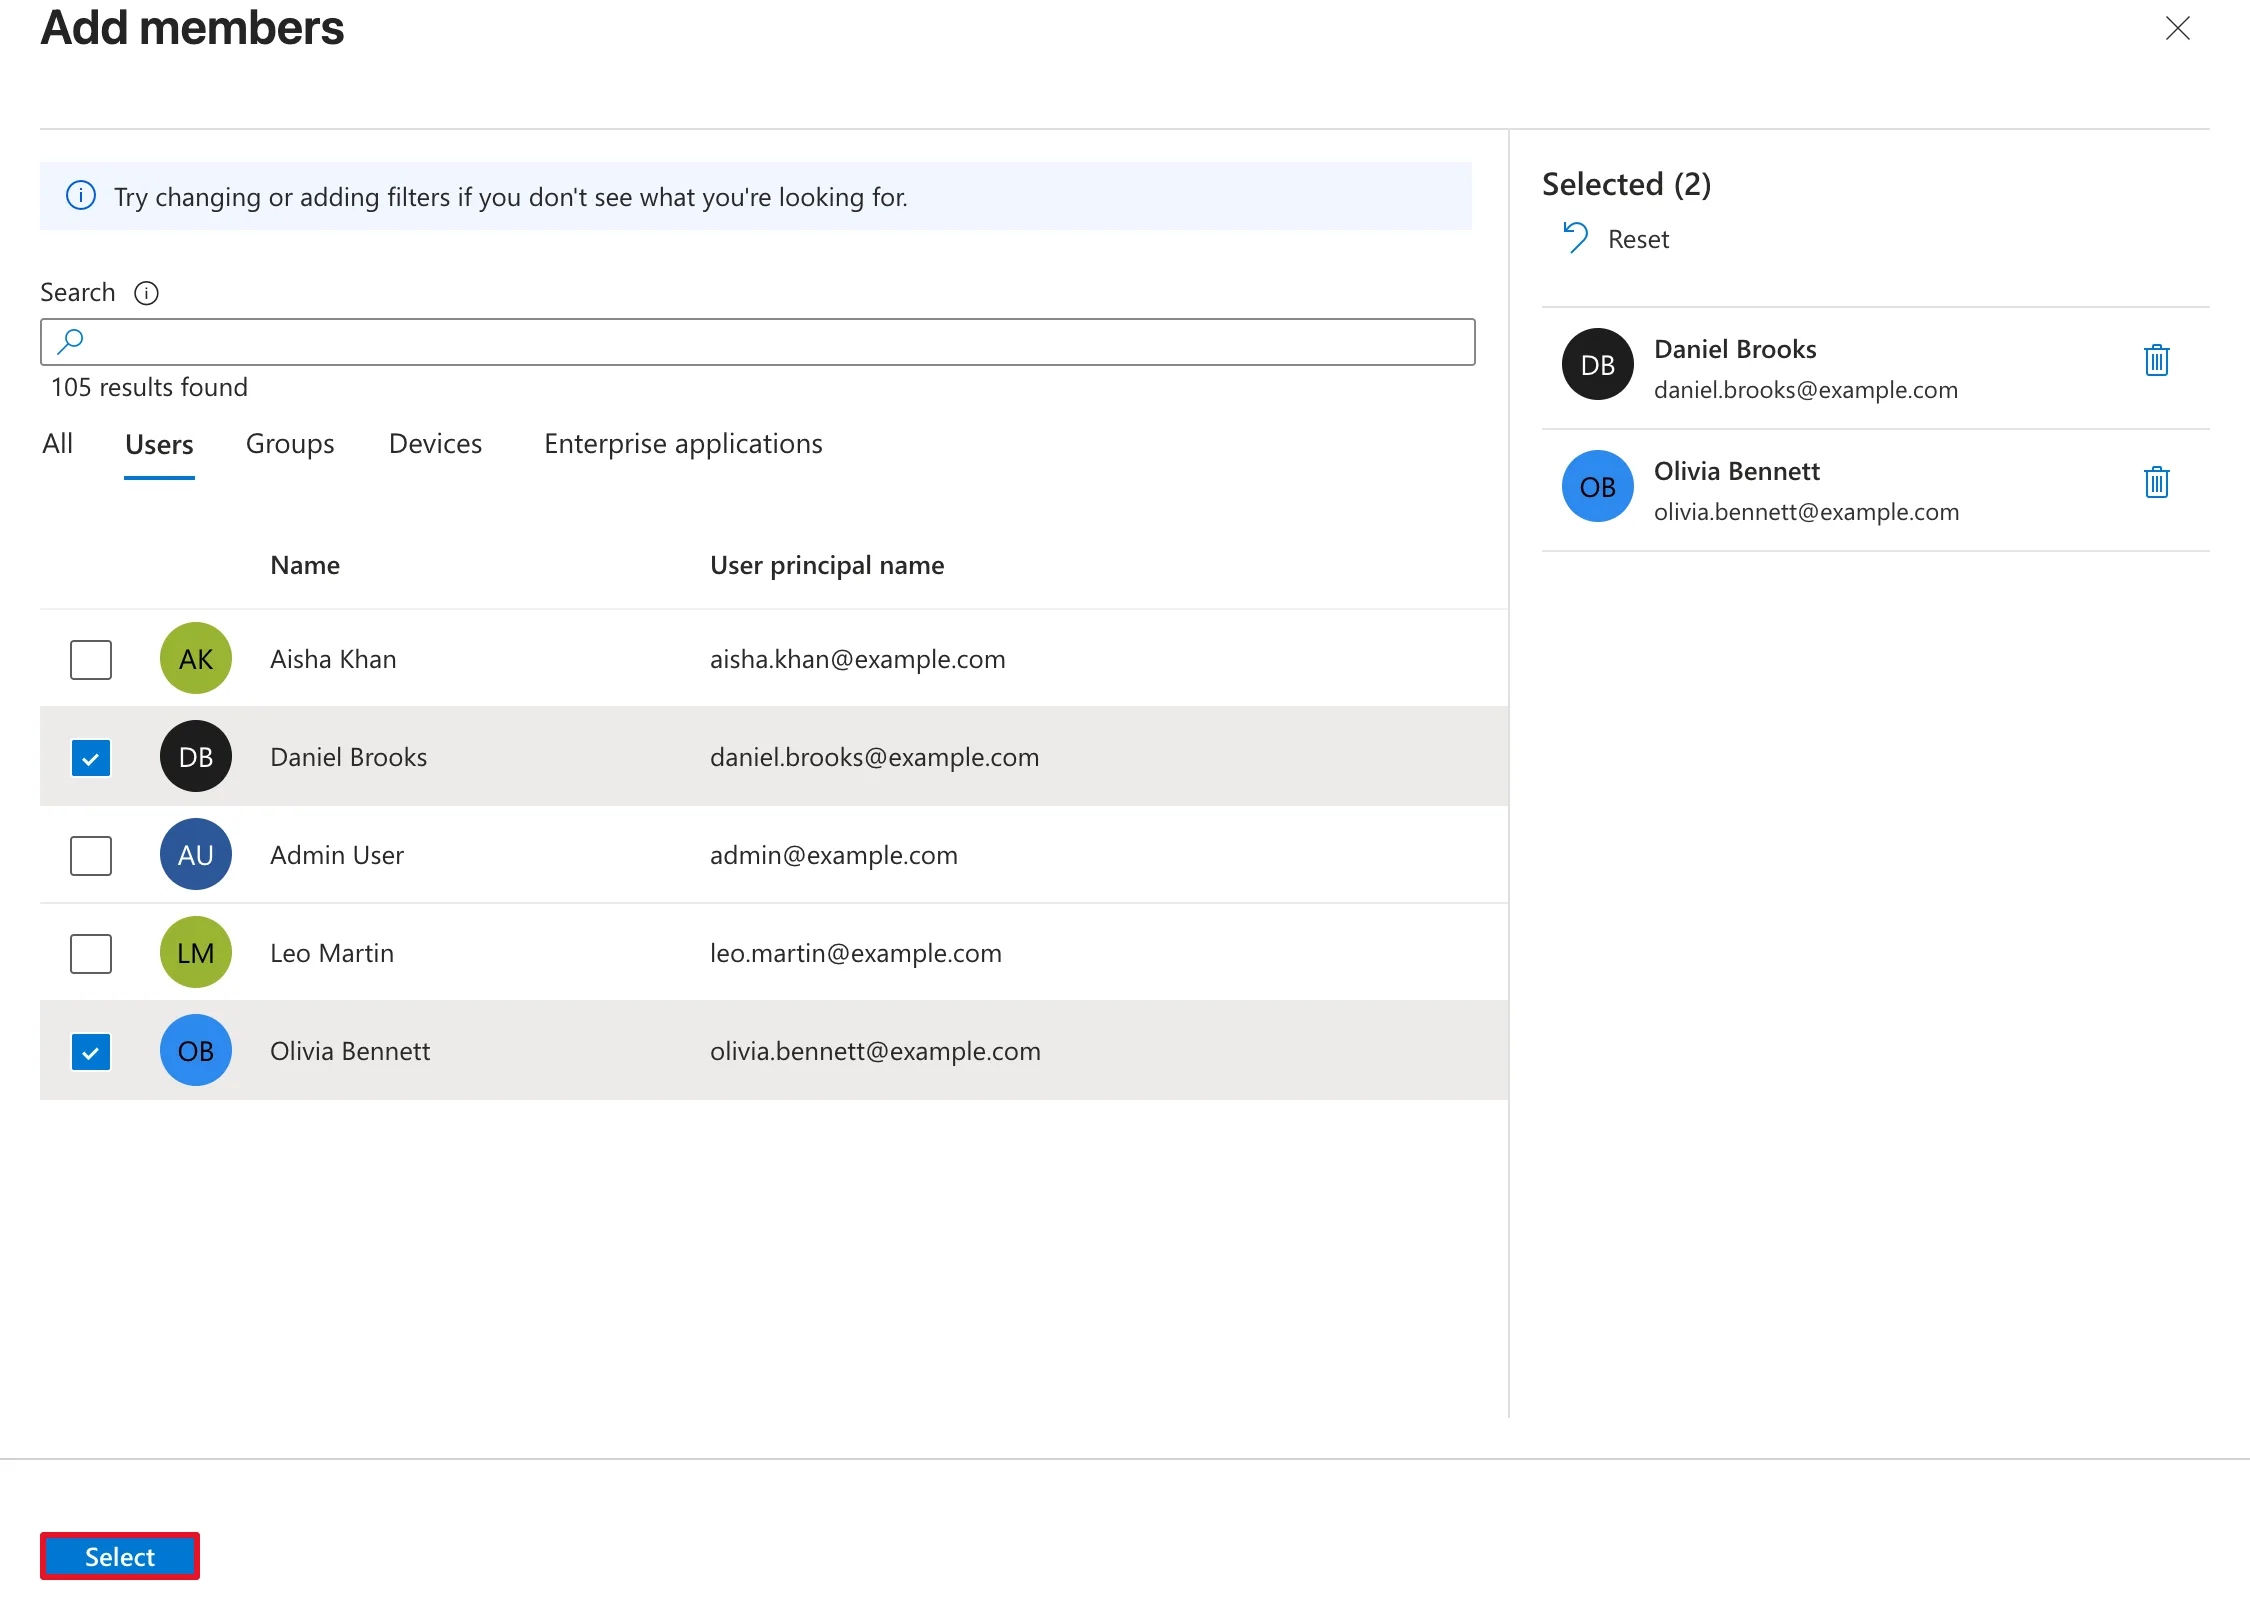2250x1620 pixels.
Task: Switch to the Devices tab
Action: (435, 443)
